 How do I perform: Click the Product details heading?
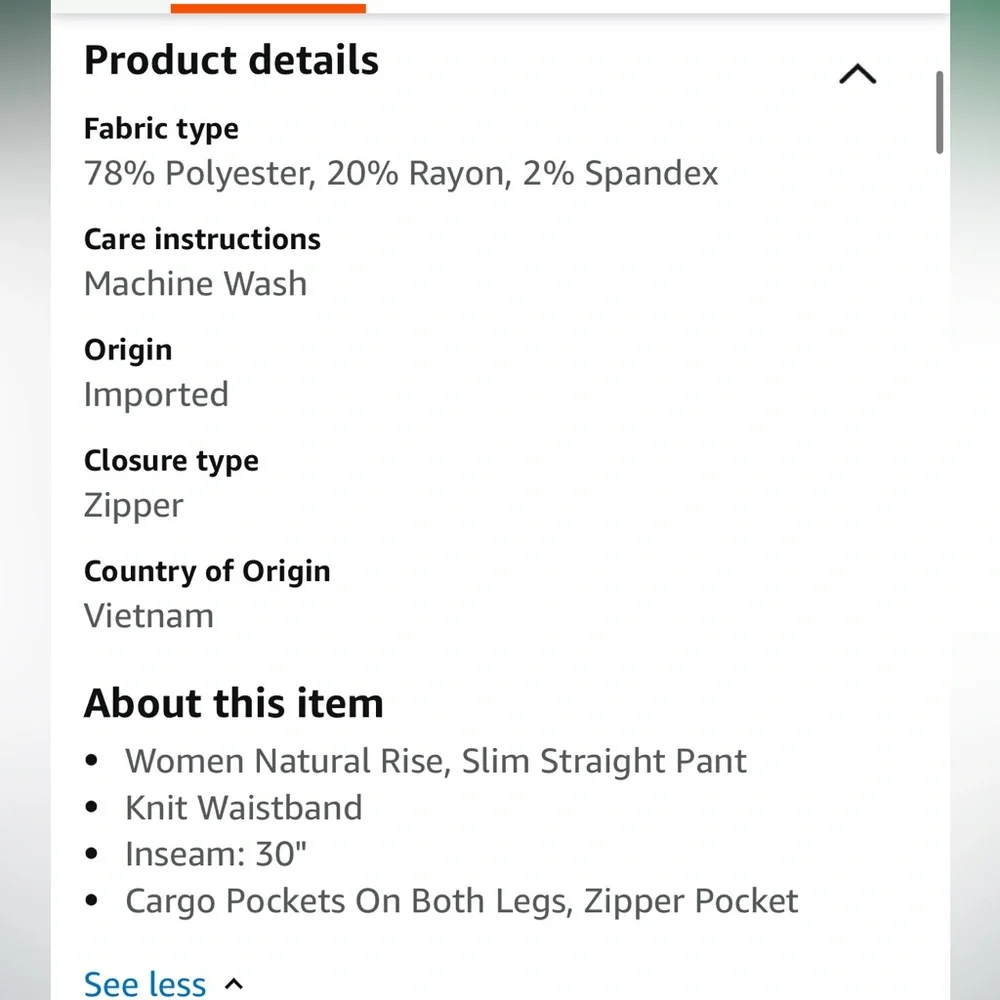(231, 60)
